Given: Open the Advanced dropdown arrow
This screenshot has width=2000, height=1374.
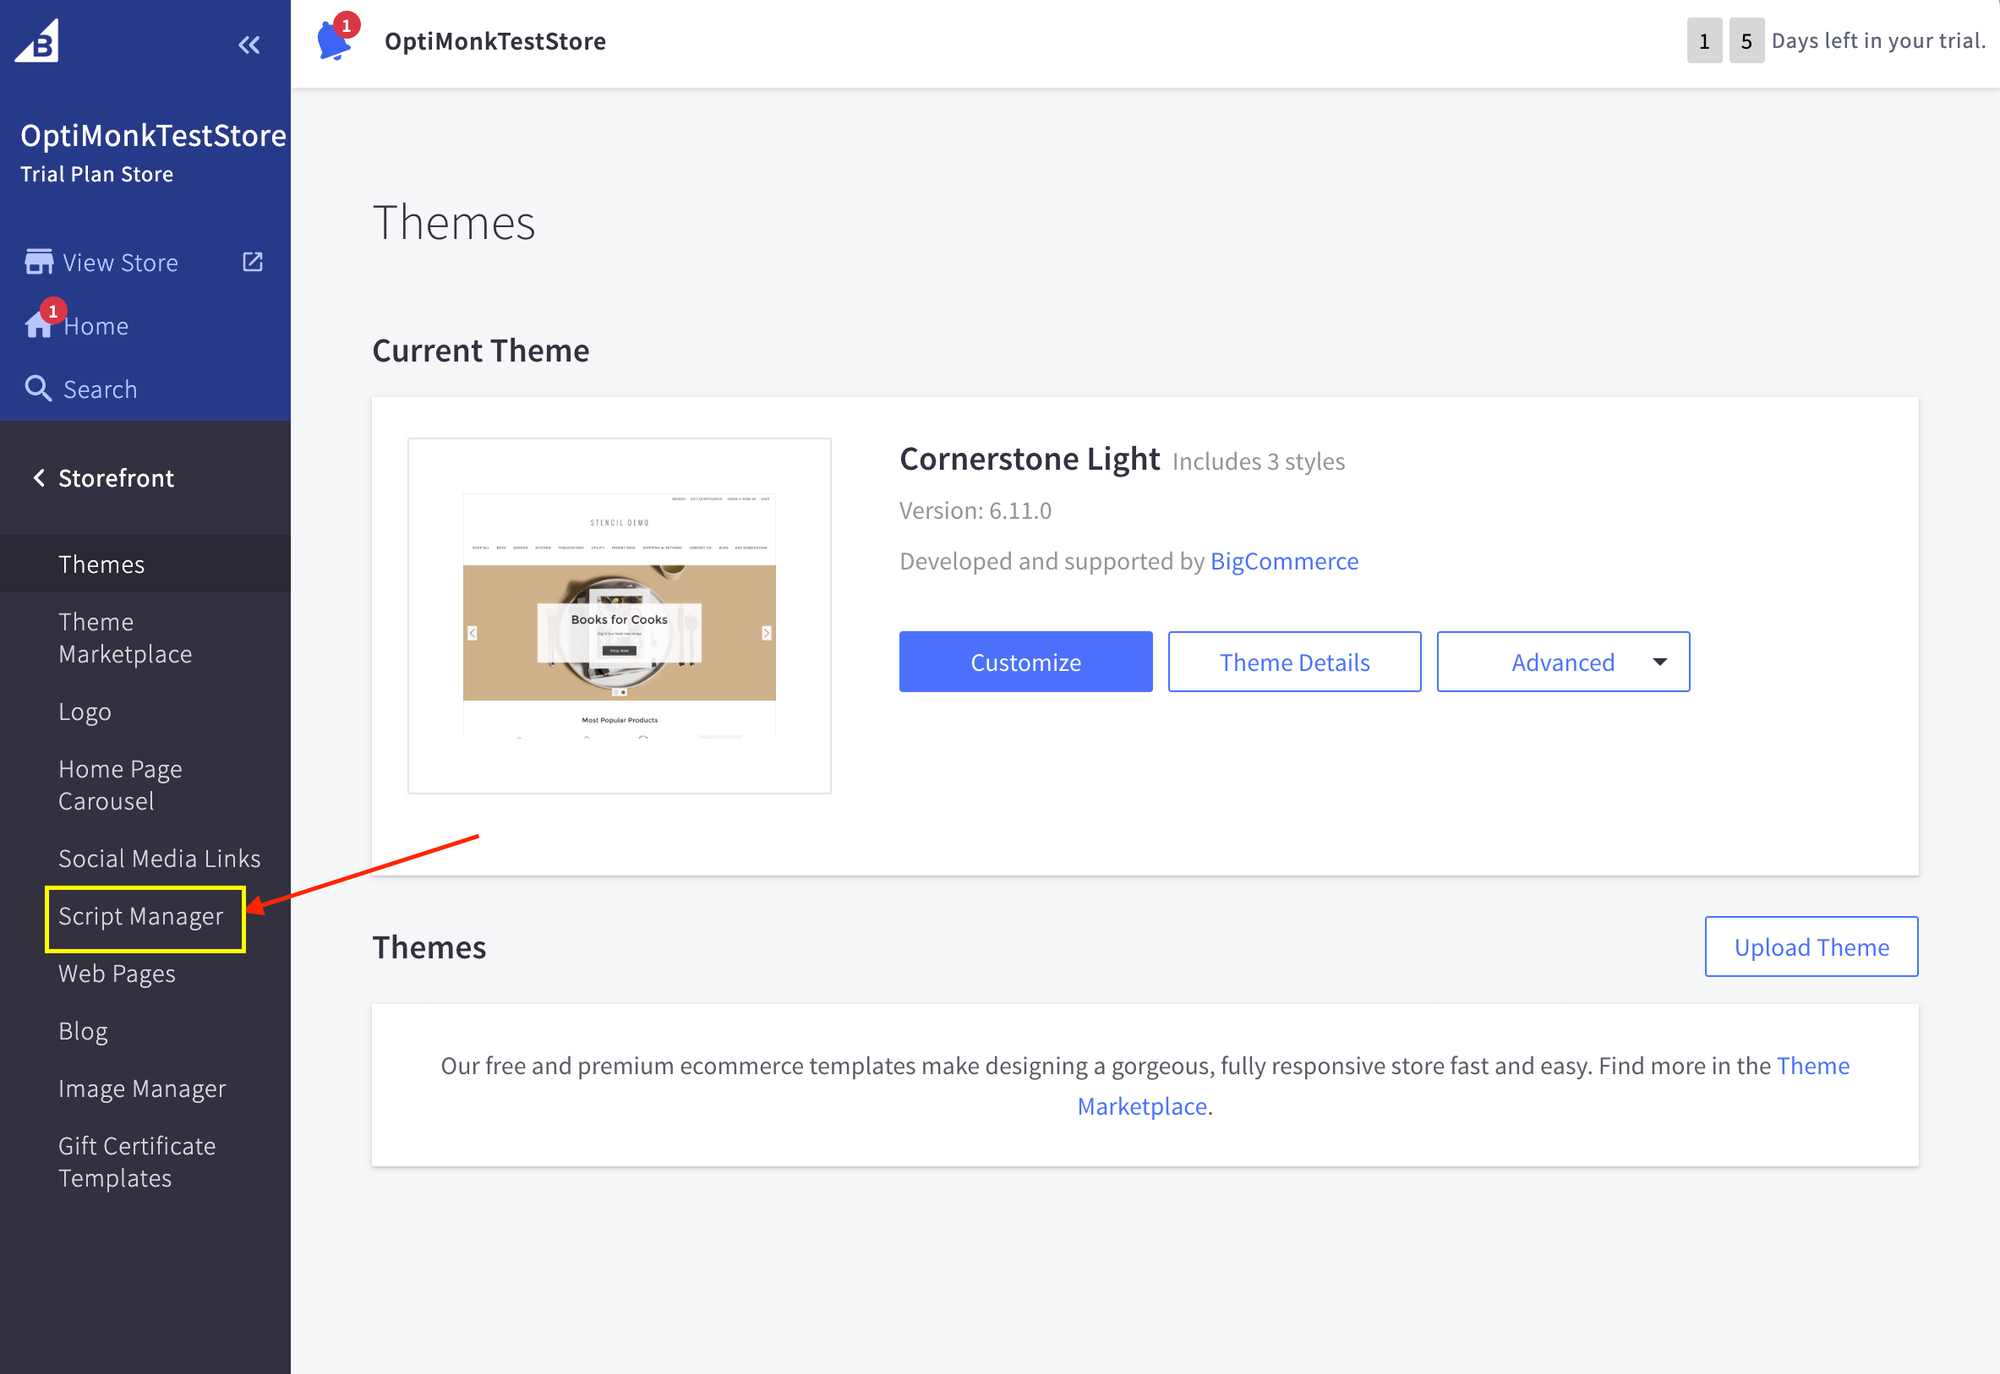Looking at the screenshot, I should [1660, 662].
